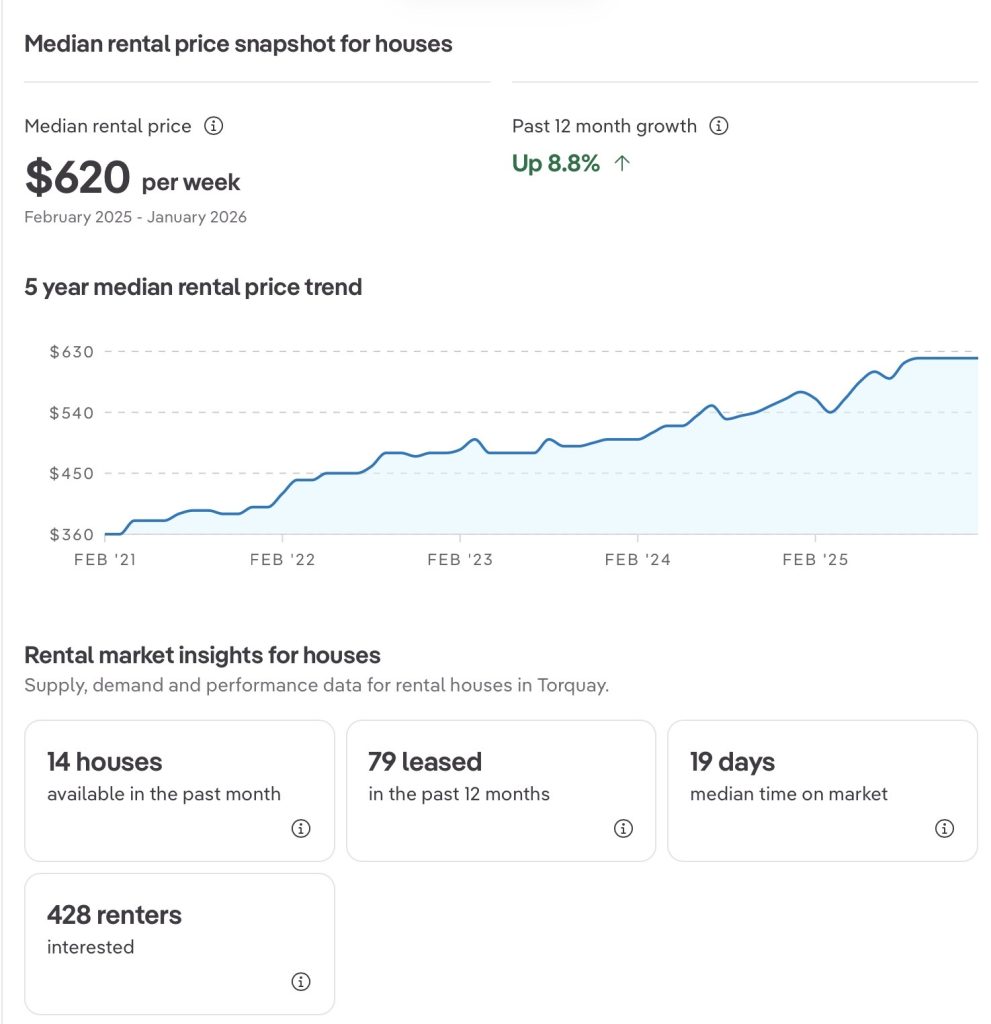Click the $620 median price figure
The image size is (991, 1024).
[78, 178]
